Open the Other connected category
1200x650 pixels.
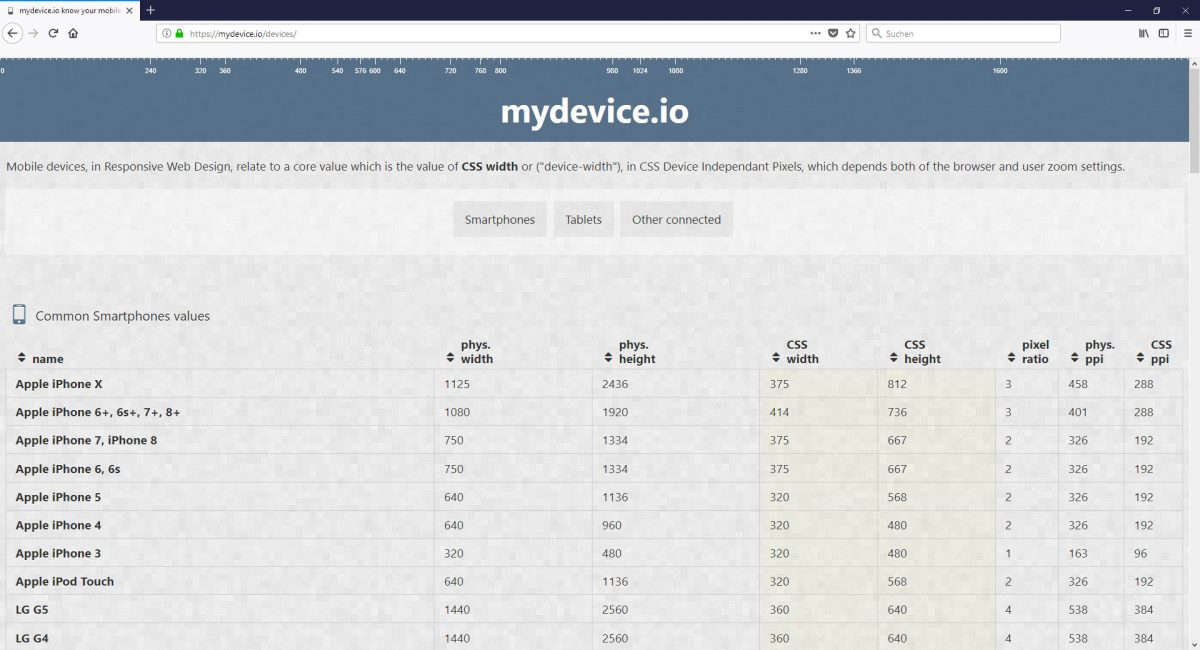pyautogui.click(x=676, y=220)
